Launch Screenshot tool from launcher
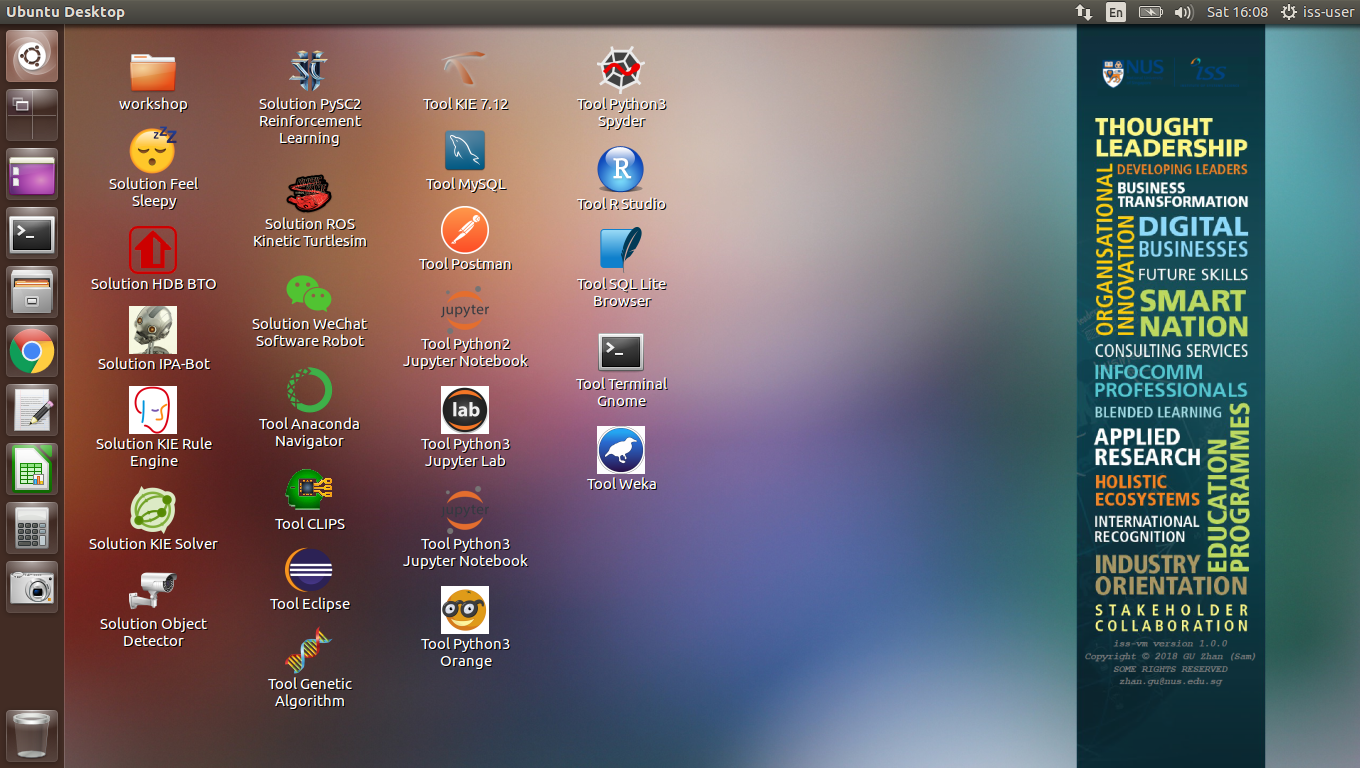The image size is (1360, 768). (x=32, y=588)
